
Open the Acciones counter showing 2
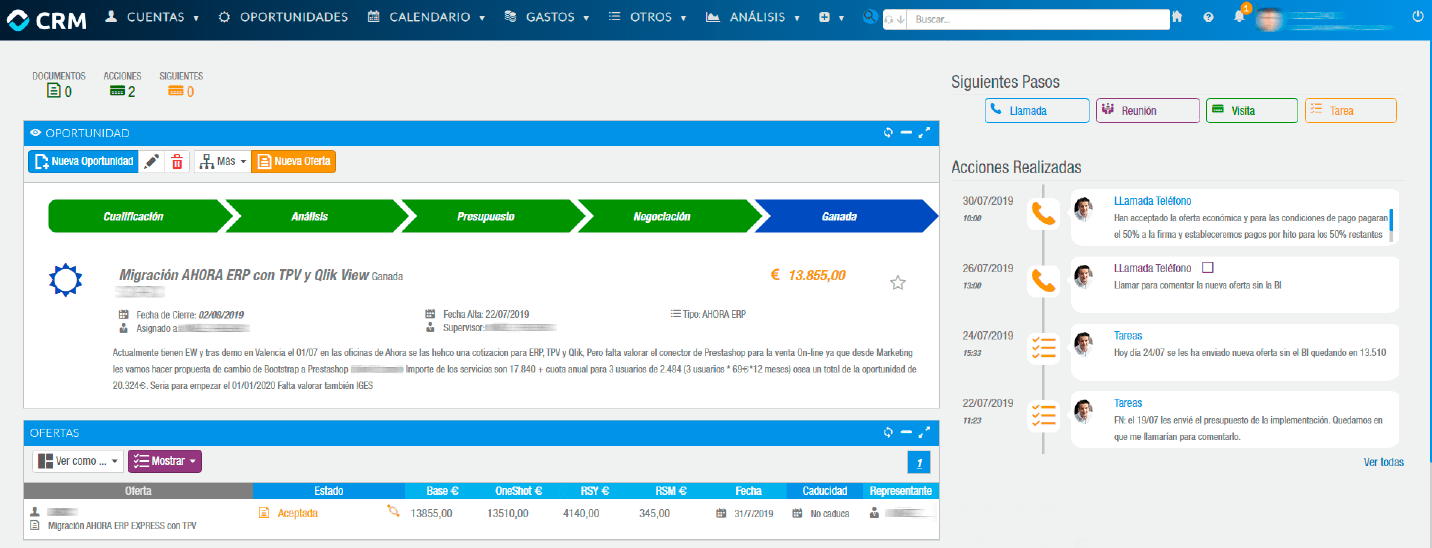[122, 84]
